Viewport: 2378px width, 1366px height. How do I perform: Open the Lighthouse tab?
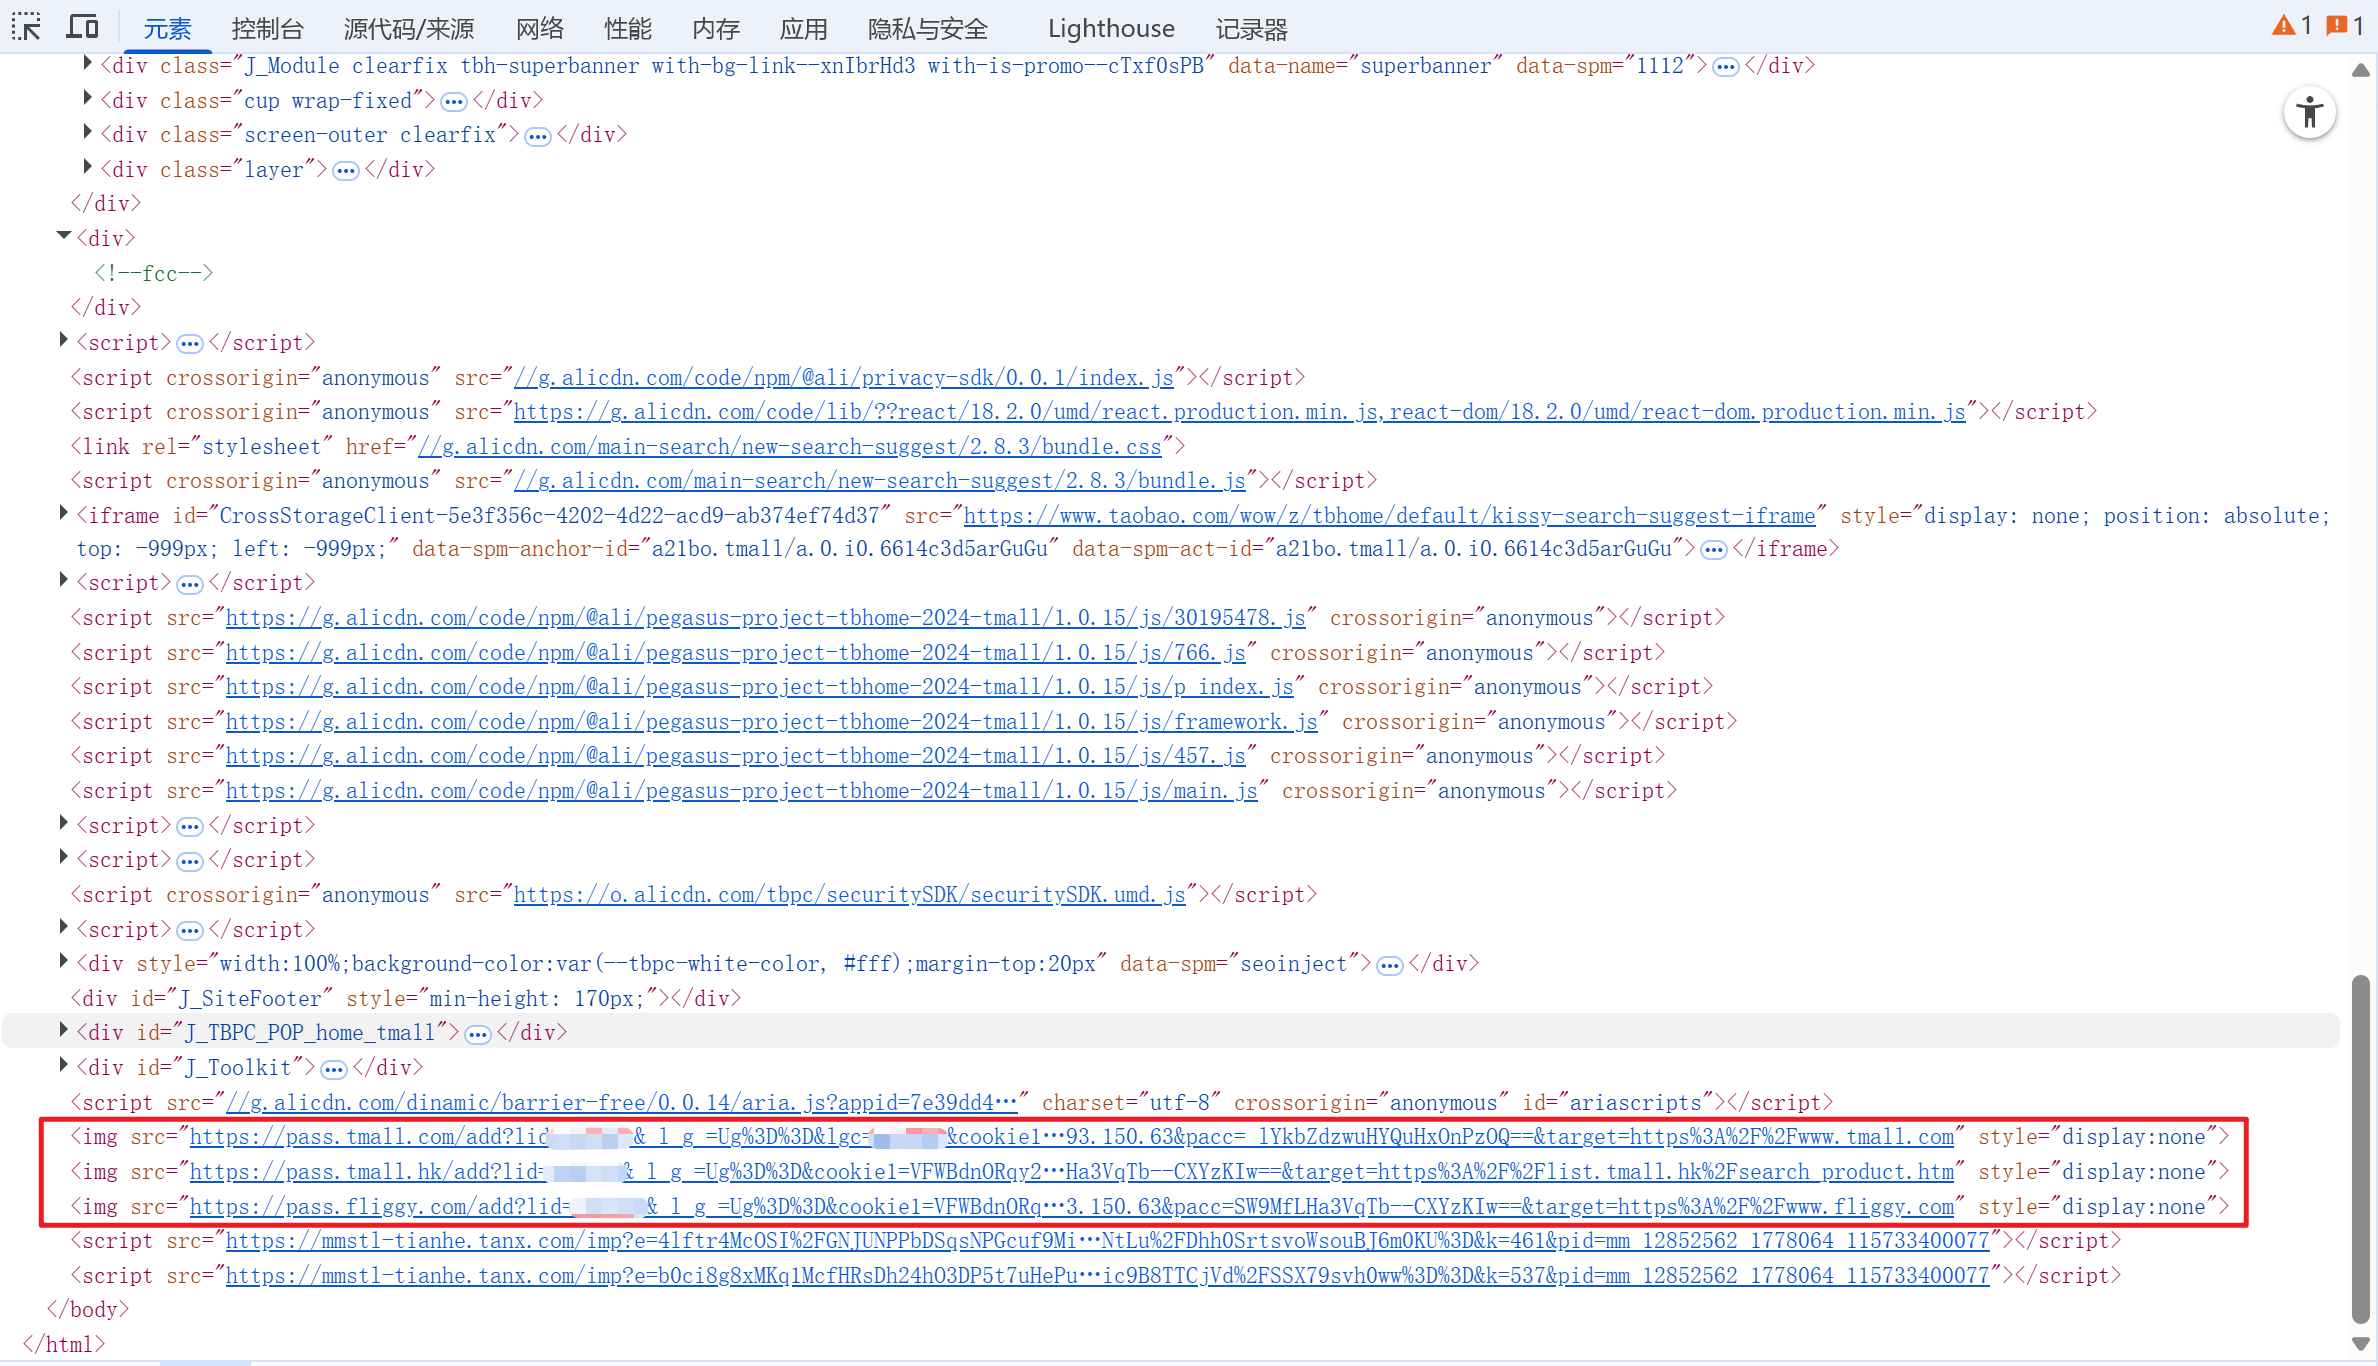coord(1110,29)
